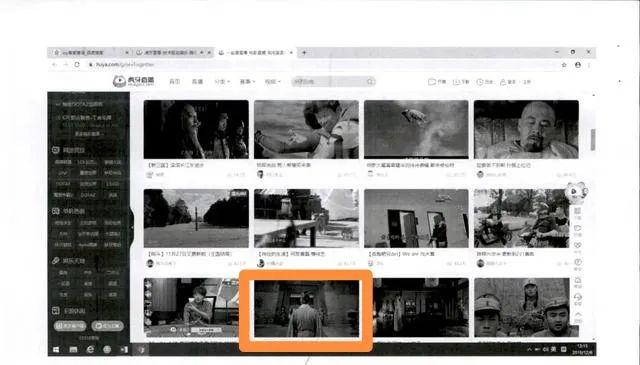Click the address bar showing huya.com
This screenshot has height=365, width=640.
[x=125, y=65]
